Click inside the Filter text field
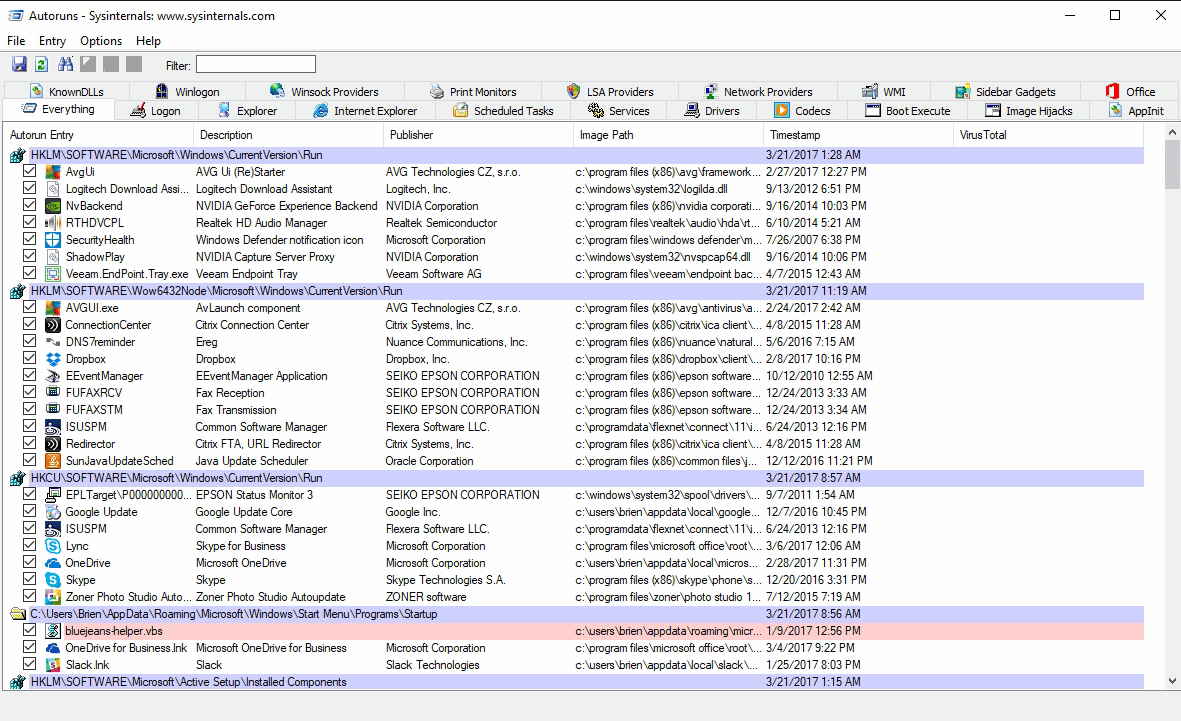Viewport: 1181px width, 721px height. click(255, 65)
